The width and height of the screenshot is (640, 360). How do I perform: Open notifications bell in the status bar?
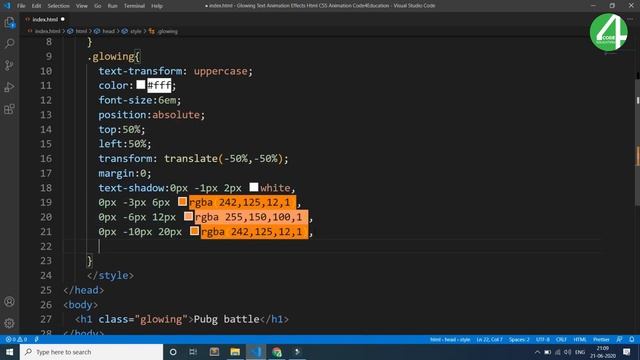coord(632,340)
